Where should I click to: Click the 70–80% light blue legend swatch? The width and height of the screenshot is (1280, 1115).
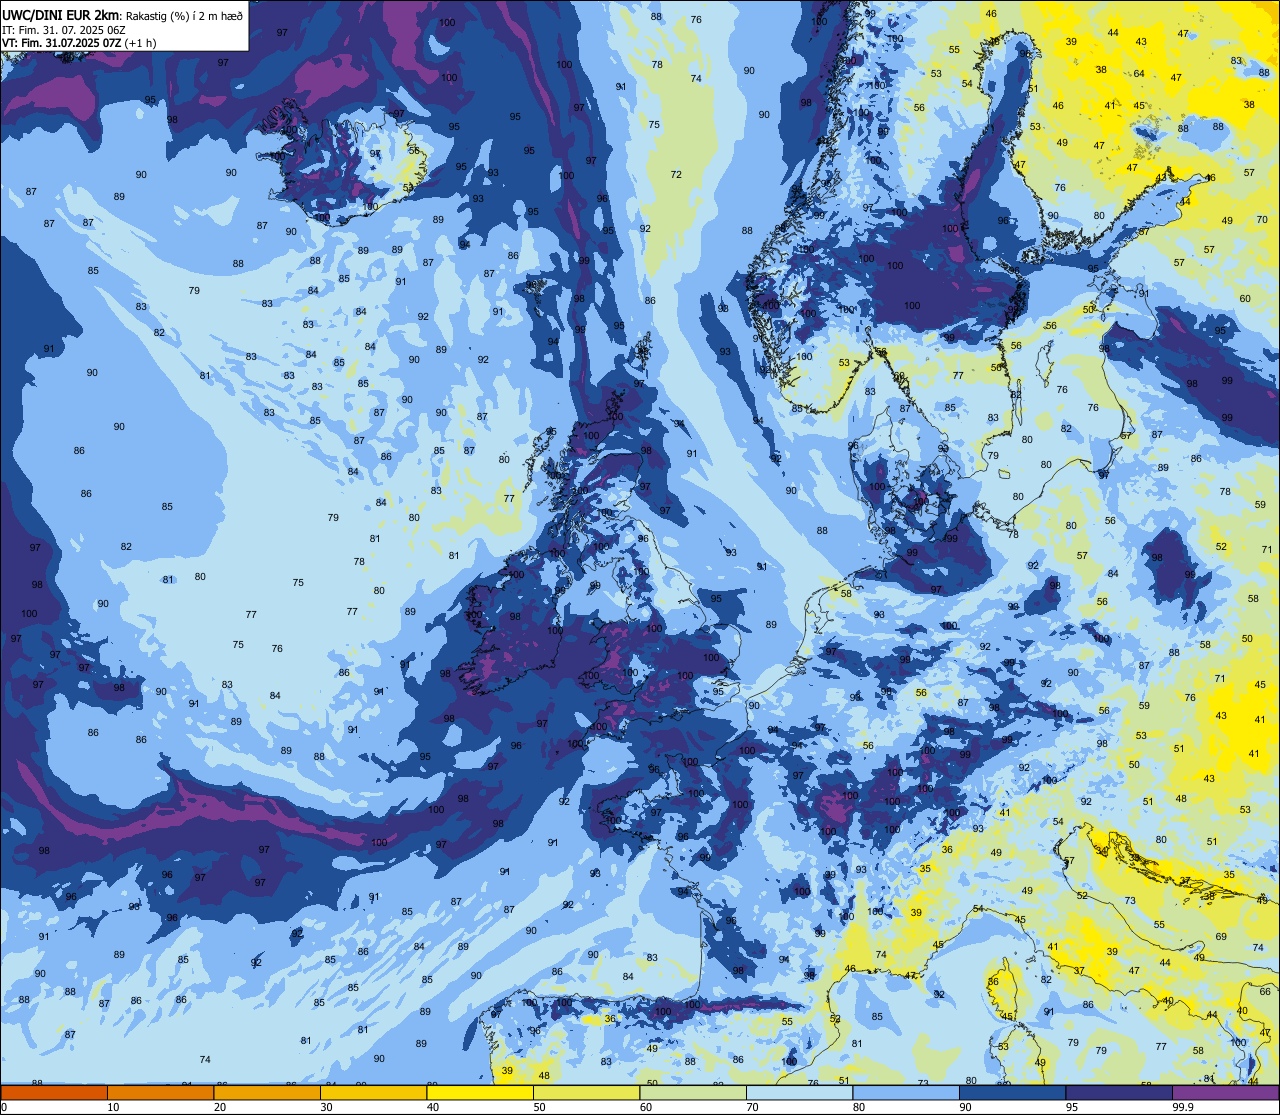point(799,1092)
